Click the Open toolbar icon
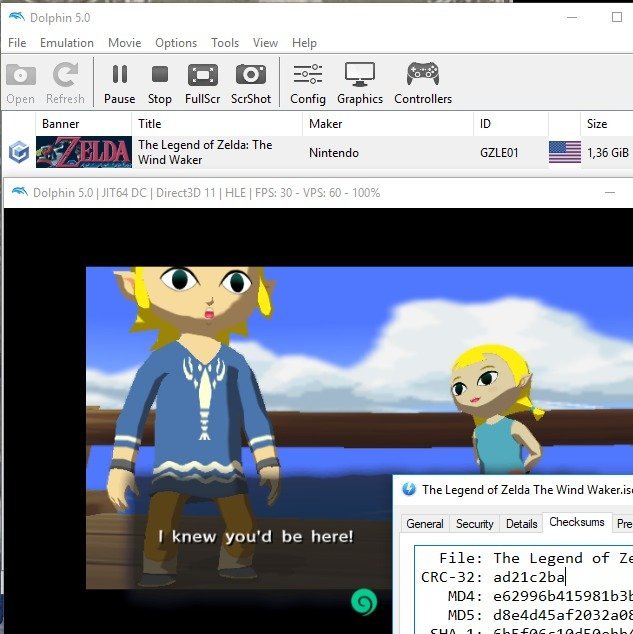633x634 pixels. [x=21, y=82]
